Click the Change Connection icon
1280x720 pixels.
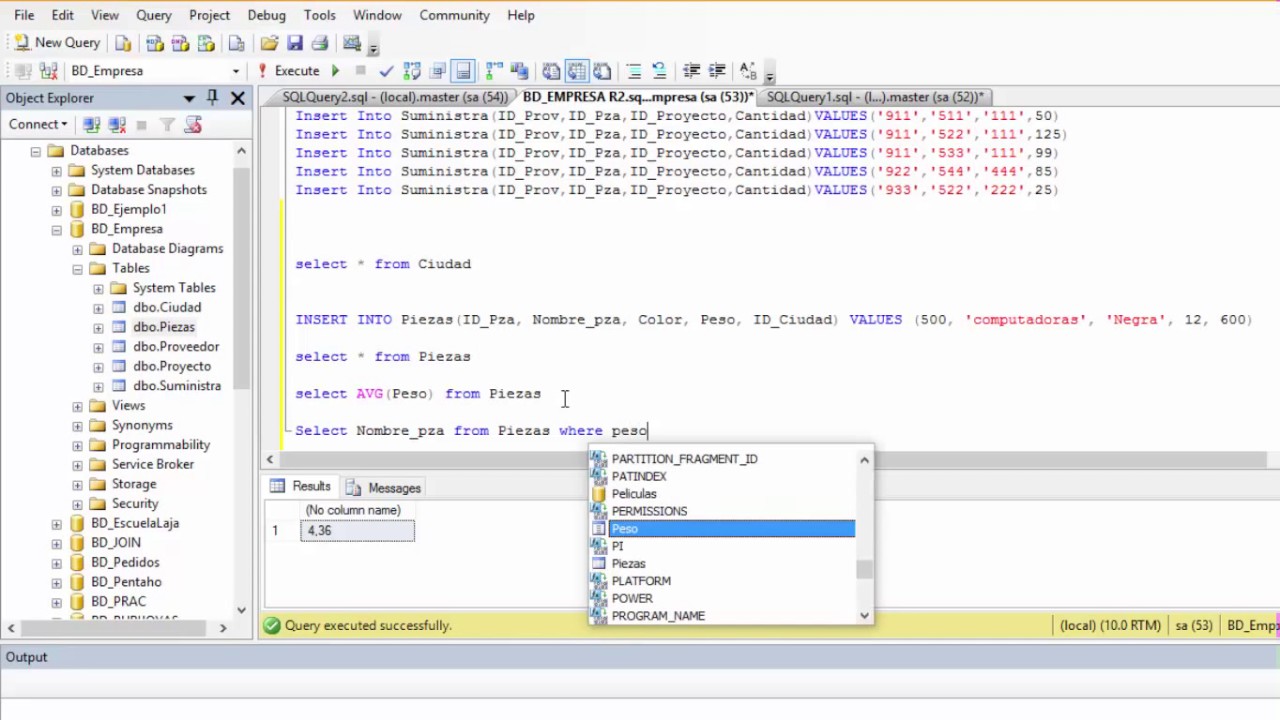coord(48,71)
